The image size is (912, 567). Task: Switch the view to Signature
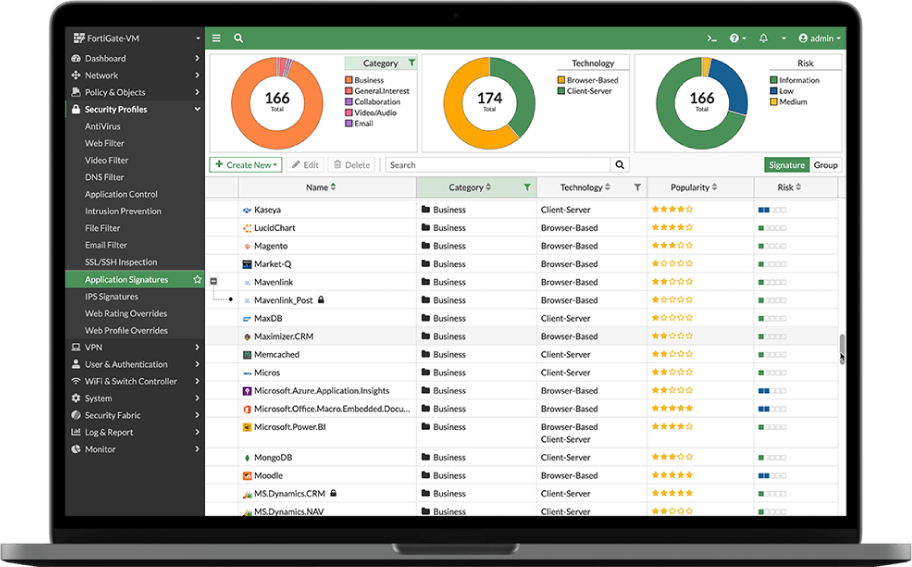[x=787, y=165]
